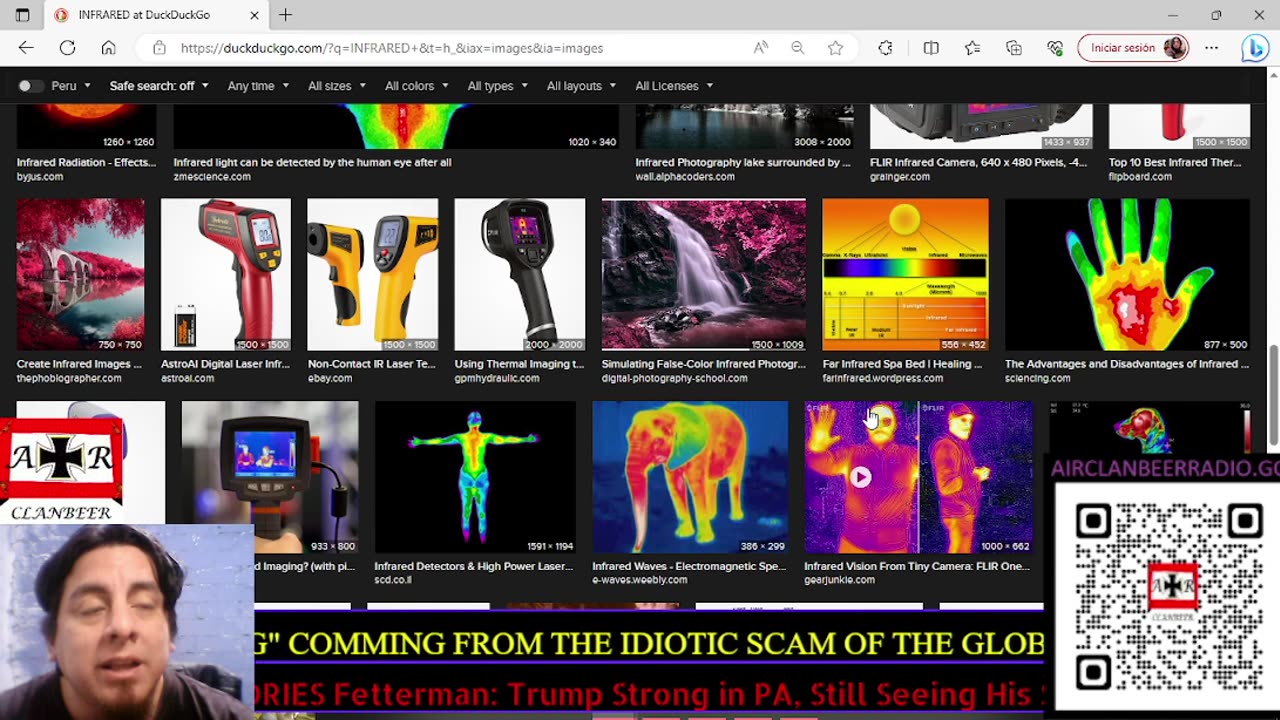Image resolution: width=1280 pixels, height=720 pixels.
Task: Open Browser essentials heart icon
Action: pyautogui.click(x=1055, y=48)
